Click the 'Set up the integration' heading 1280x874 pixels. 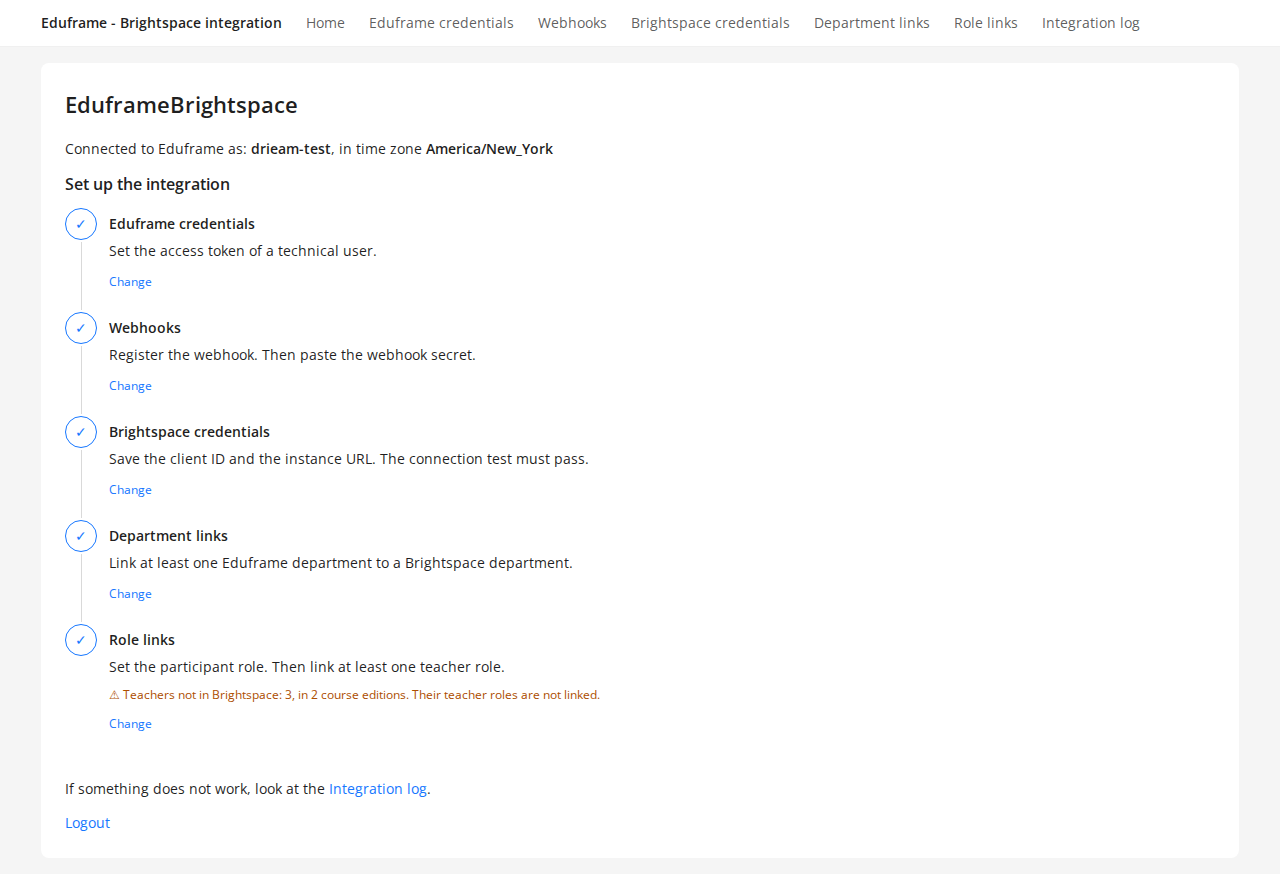click(147, 184)
